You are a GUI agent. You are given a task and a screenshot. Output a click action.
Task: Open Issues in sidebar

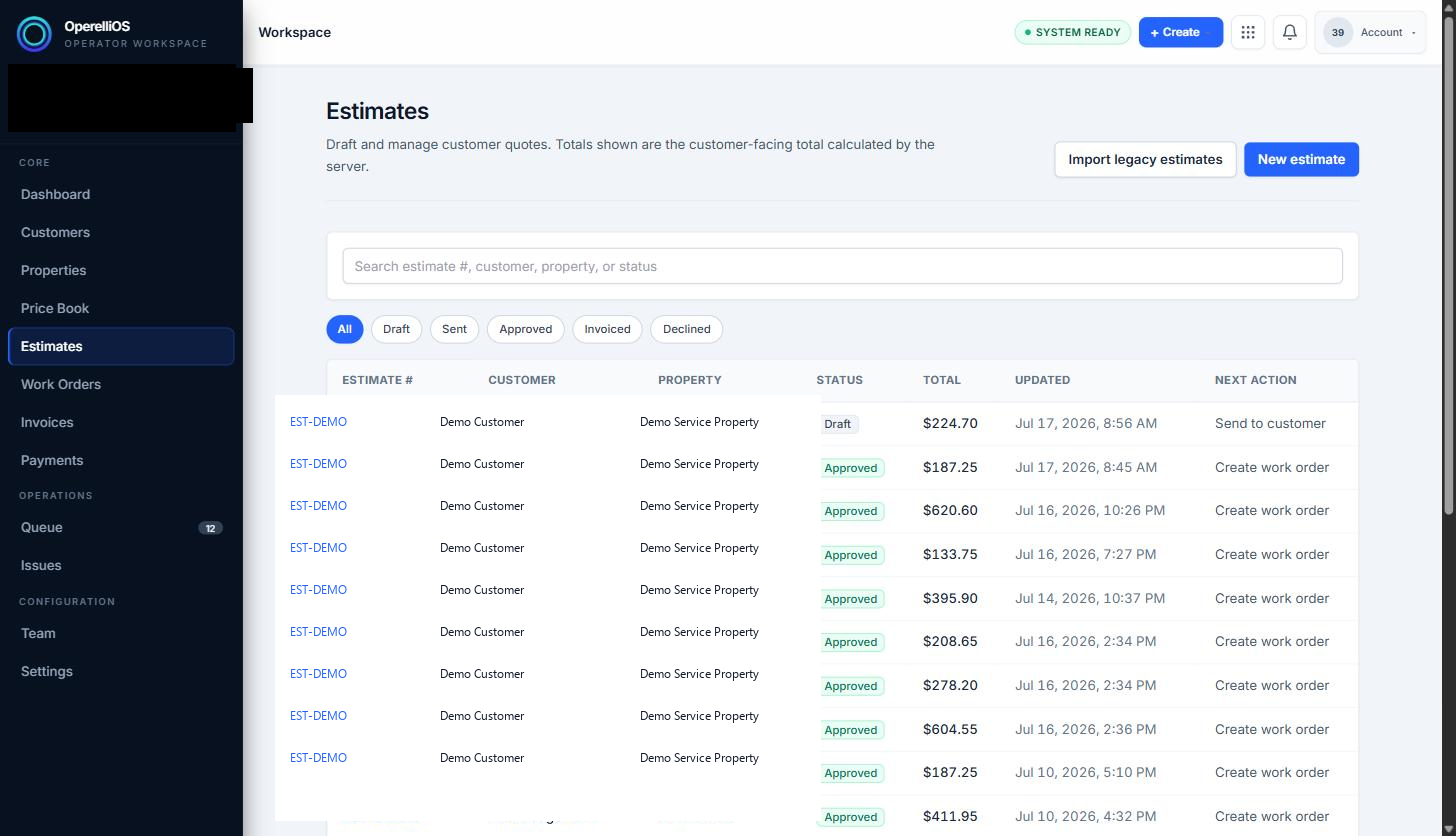(x=121, y=565)
